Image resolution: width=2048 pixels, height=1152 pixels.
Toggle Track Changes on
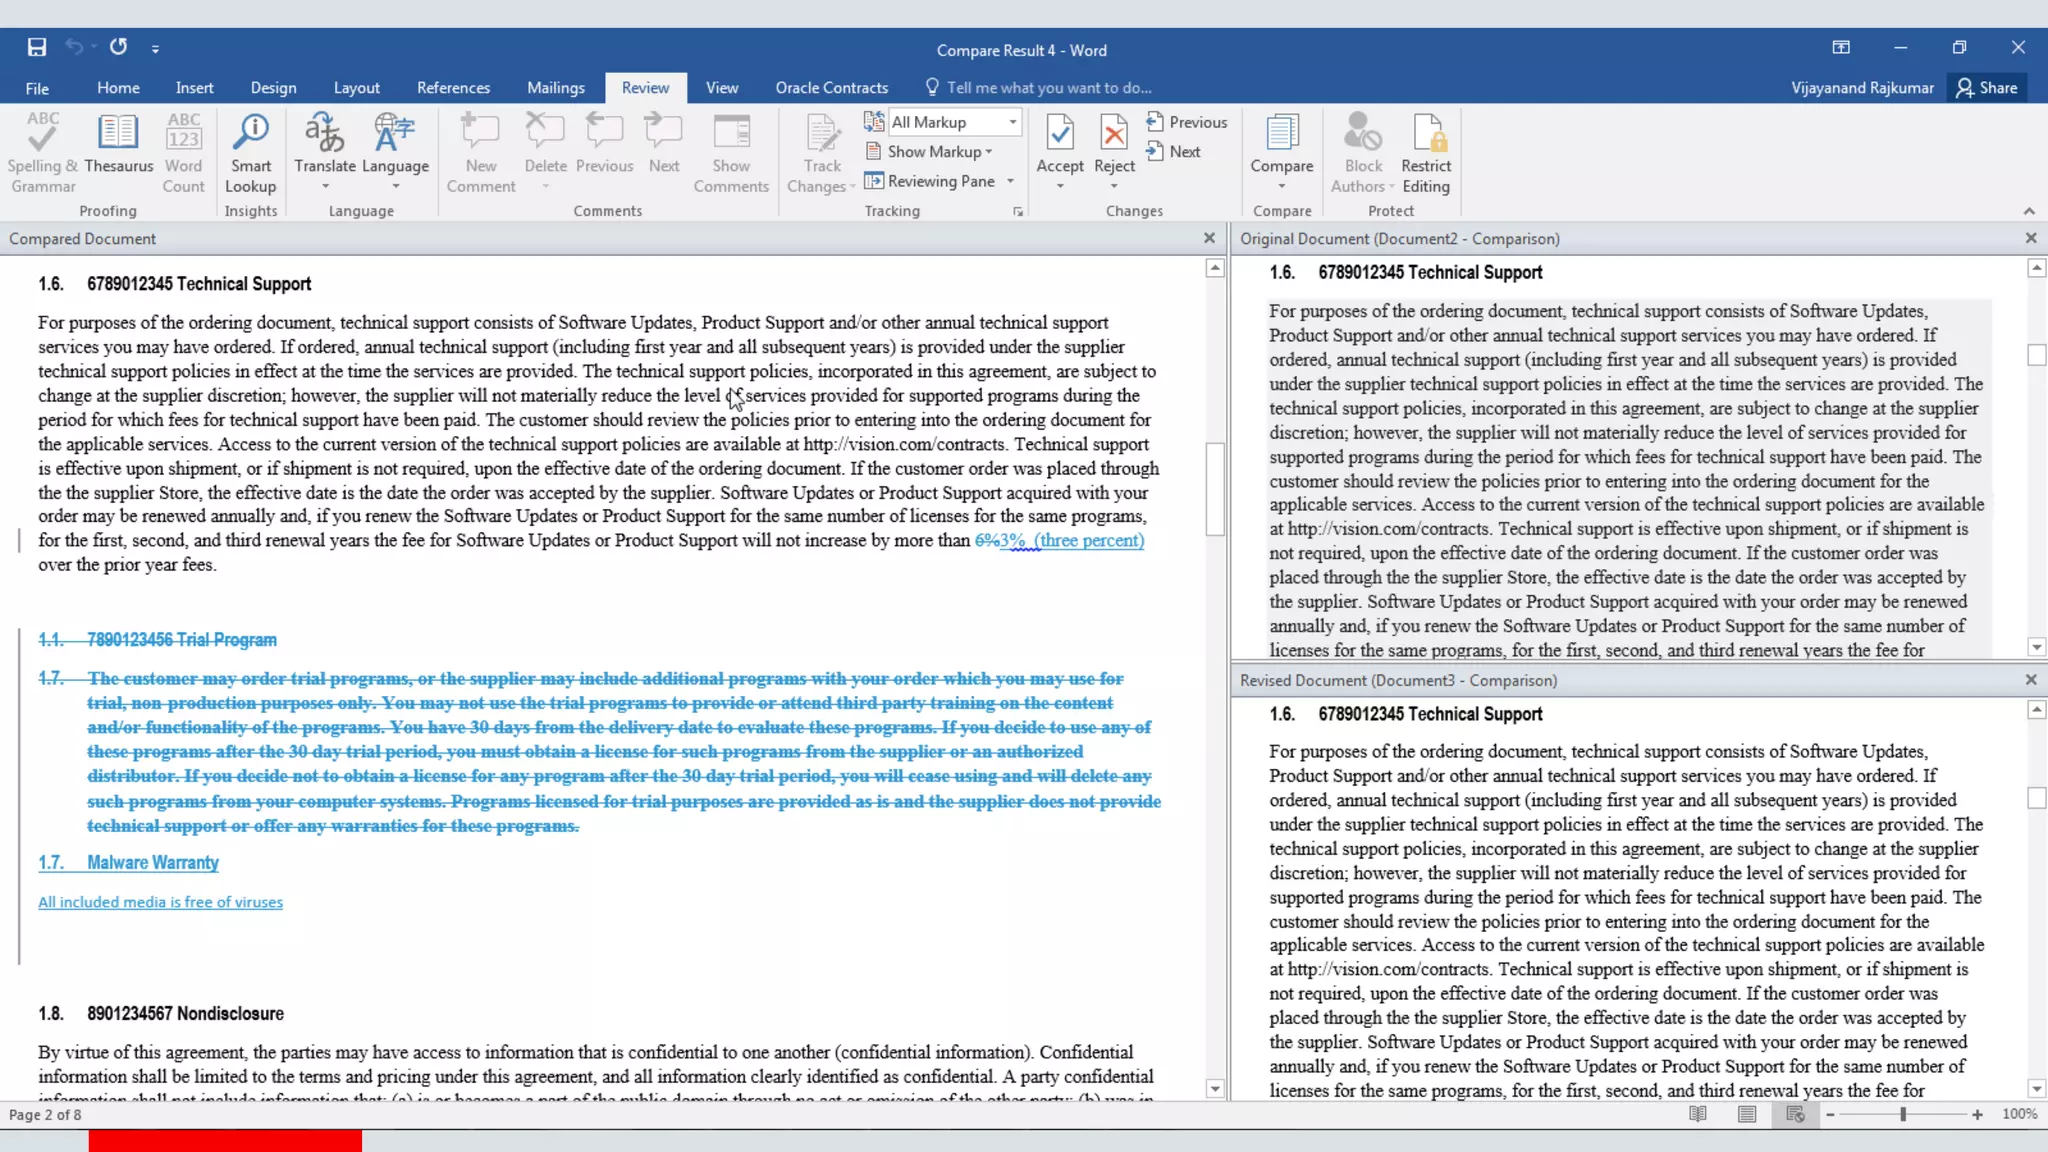pyautogui.click(x=822, y=134)
